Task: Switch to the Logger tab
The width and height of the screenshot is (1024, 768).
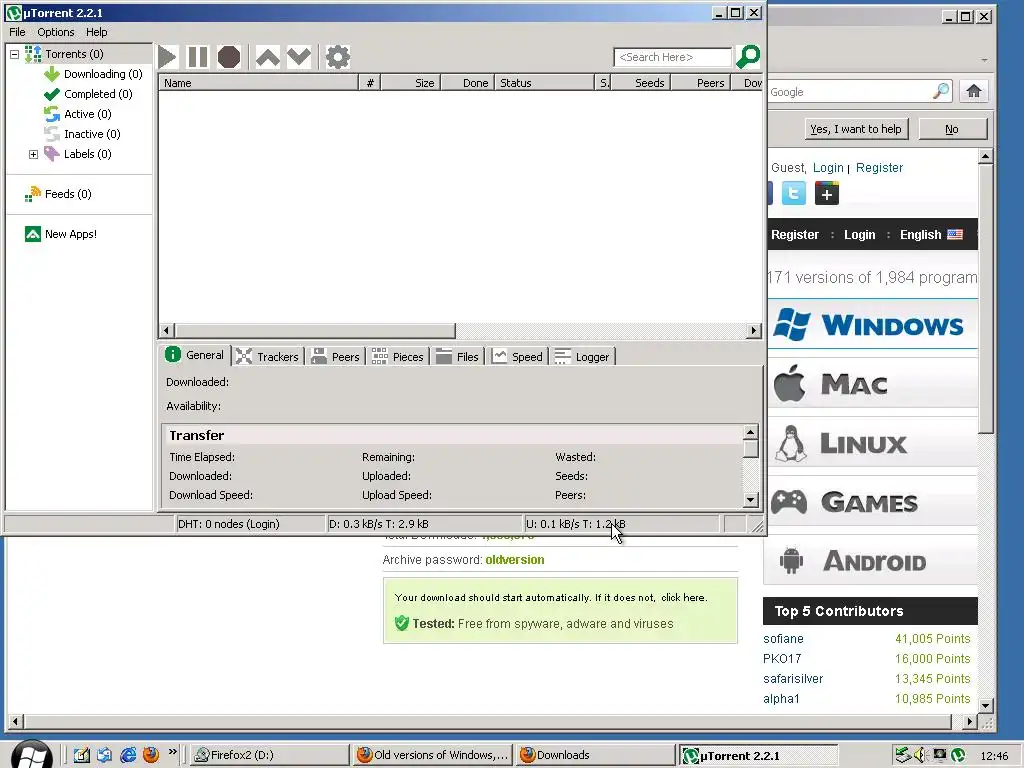Action: point(583,357)
